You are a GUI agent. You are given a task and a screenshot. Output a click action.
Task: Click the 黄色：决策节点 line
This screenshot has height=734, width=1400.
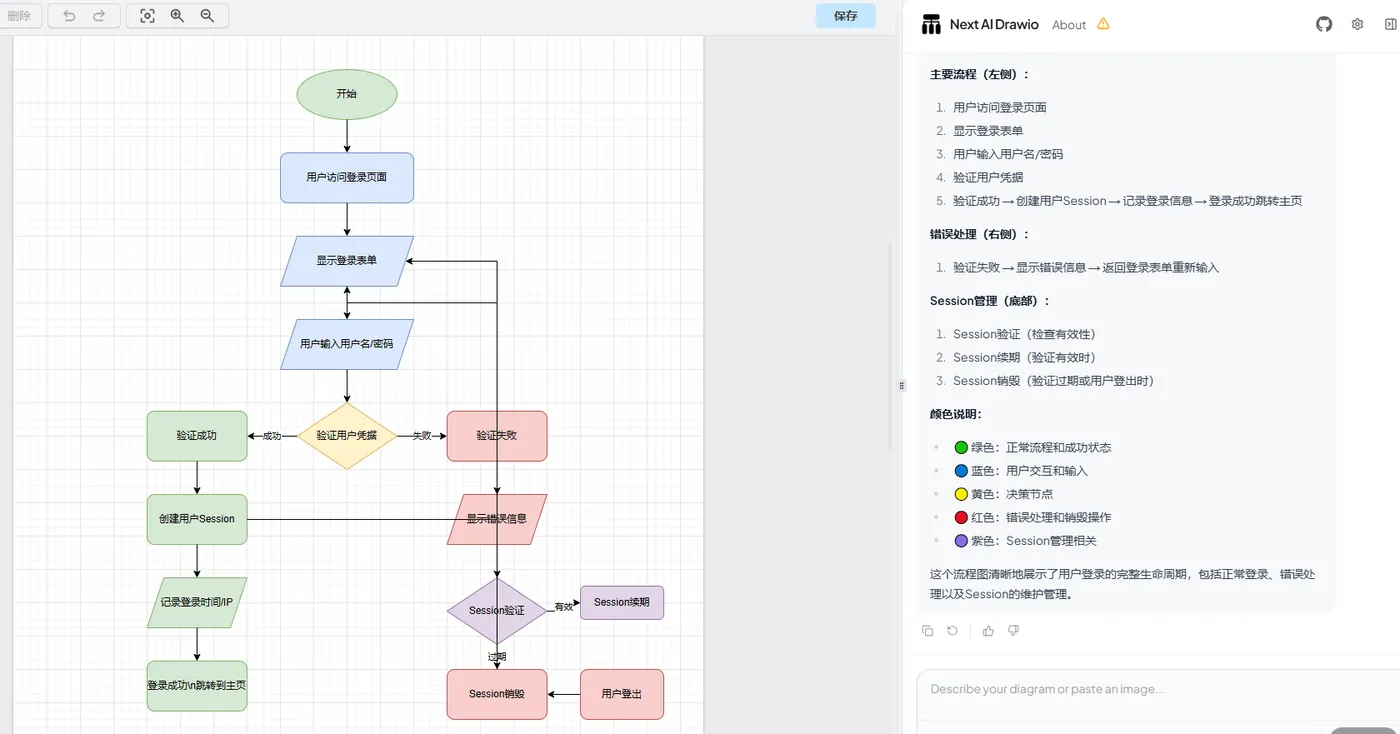click(1004, 494)
